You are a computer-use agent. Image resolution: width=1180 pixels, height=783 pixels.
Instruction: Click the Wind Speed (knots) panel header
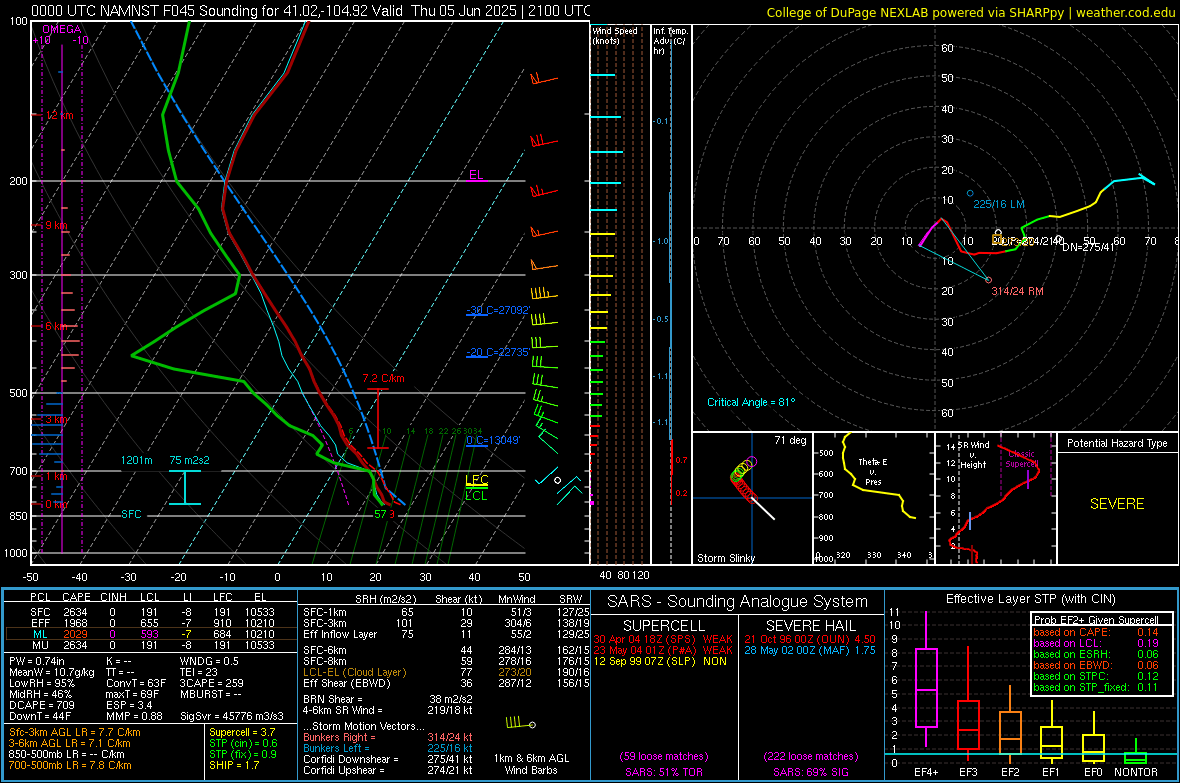tap(615, 35)
